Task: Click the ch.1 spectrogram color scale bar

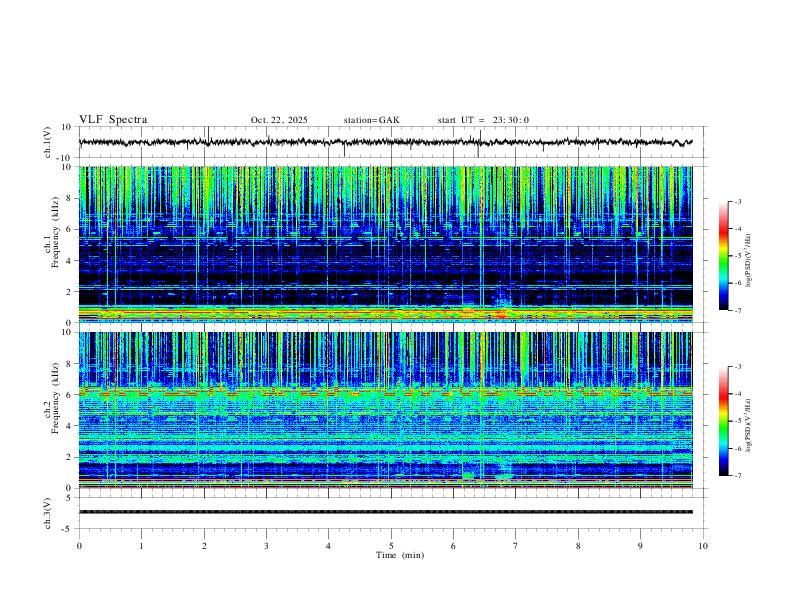Action: tap(724, 256)
